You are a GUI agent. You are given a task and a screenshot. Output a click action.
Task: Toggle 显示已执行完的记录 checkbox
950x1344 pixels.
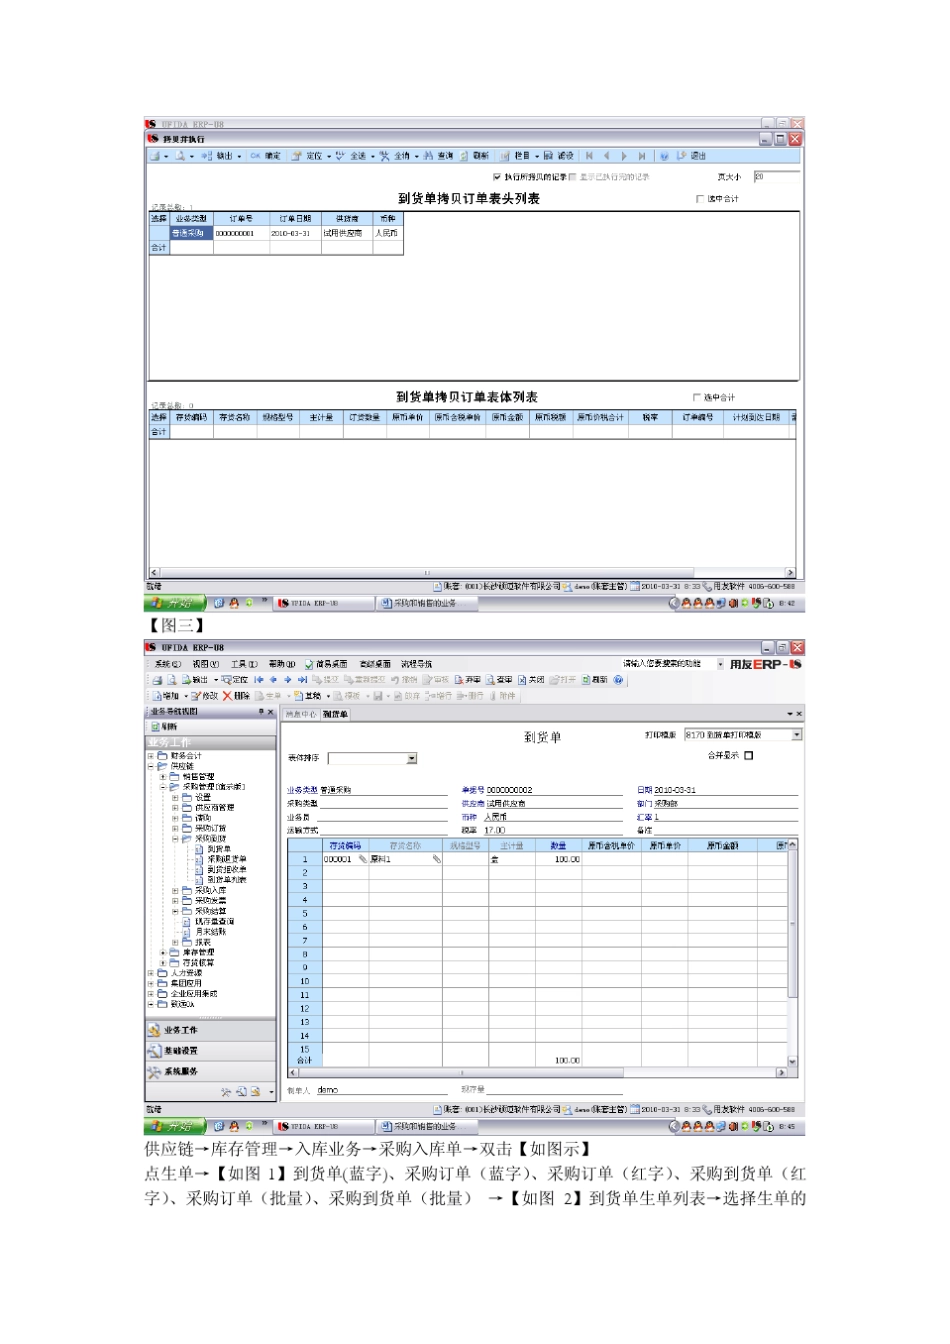click(x=573, y=177)
